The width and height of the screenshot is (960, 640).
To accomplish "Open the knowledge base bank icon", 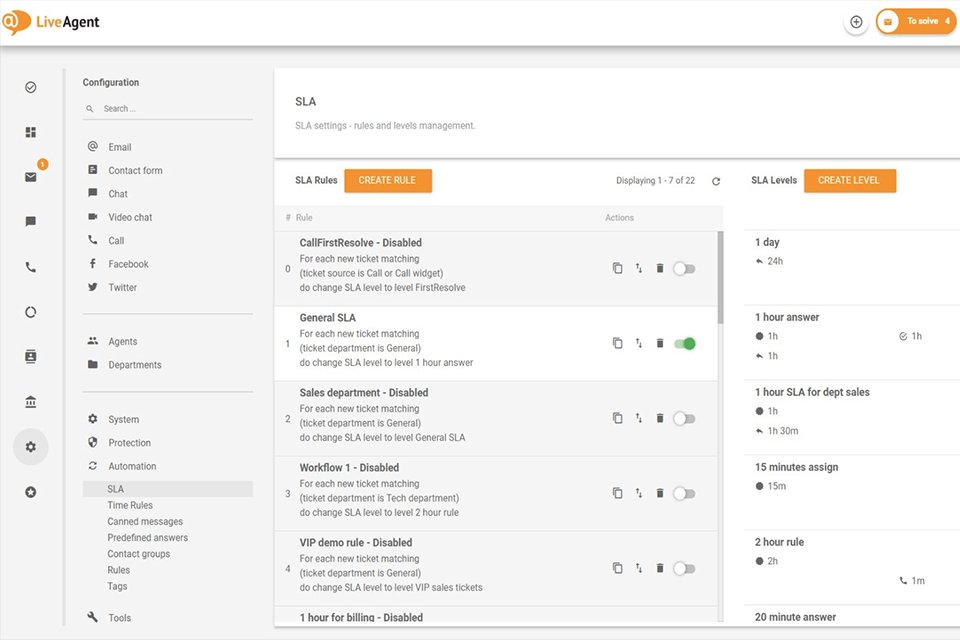I will click(31, 402).
